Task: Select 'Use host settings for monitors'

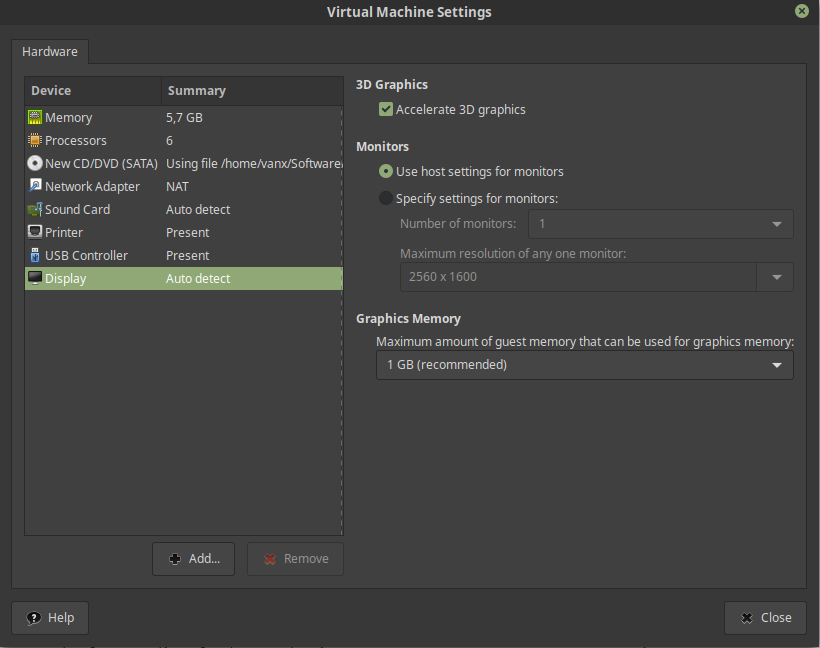Action: [385, 172]
